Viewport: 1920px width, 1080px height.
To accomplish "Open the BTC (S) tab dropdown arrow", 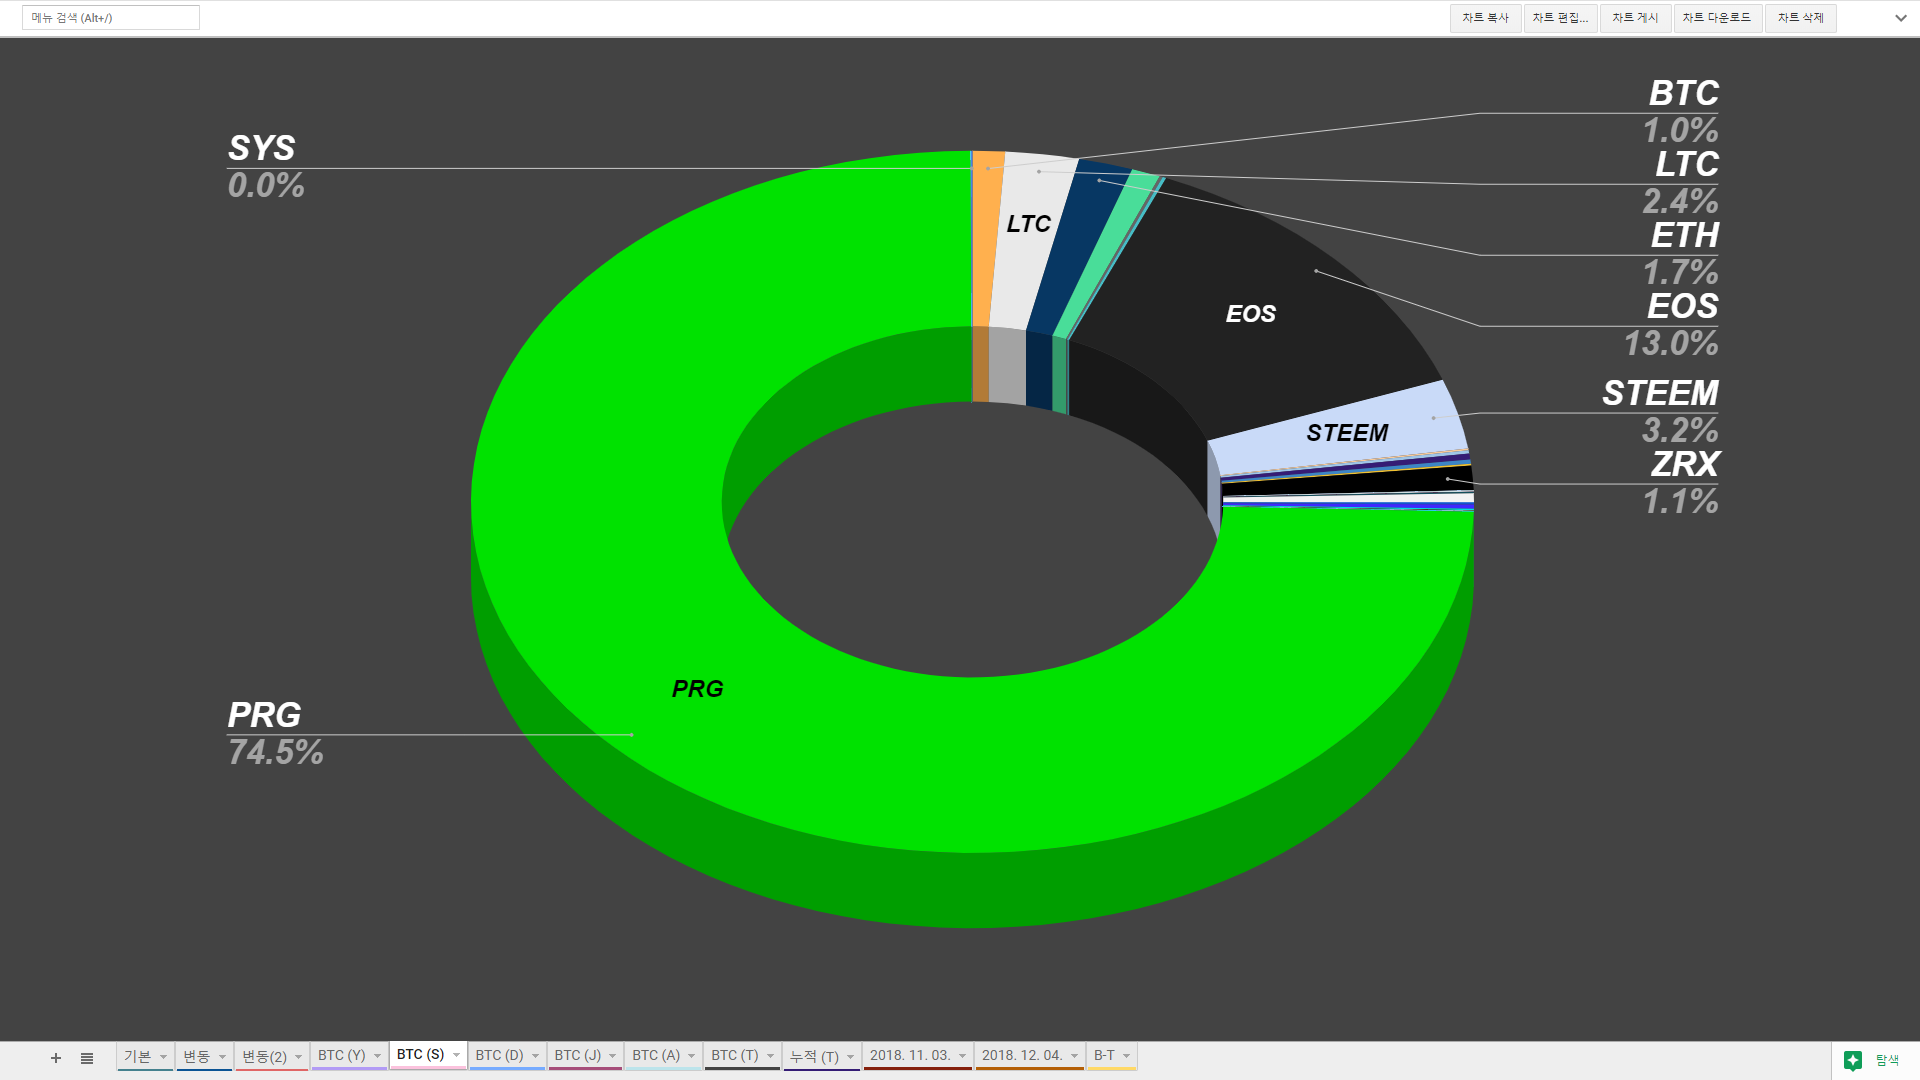I will pyautogui.click(x=457, y=1055).
